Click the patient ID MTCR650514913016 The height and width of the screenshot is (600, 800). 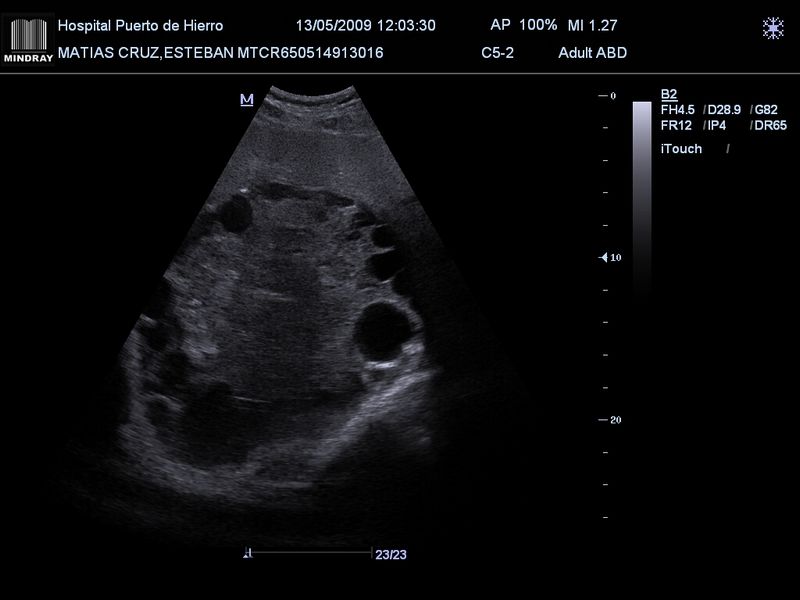click(310, 53)
